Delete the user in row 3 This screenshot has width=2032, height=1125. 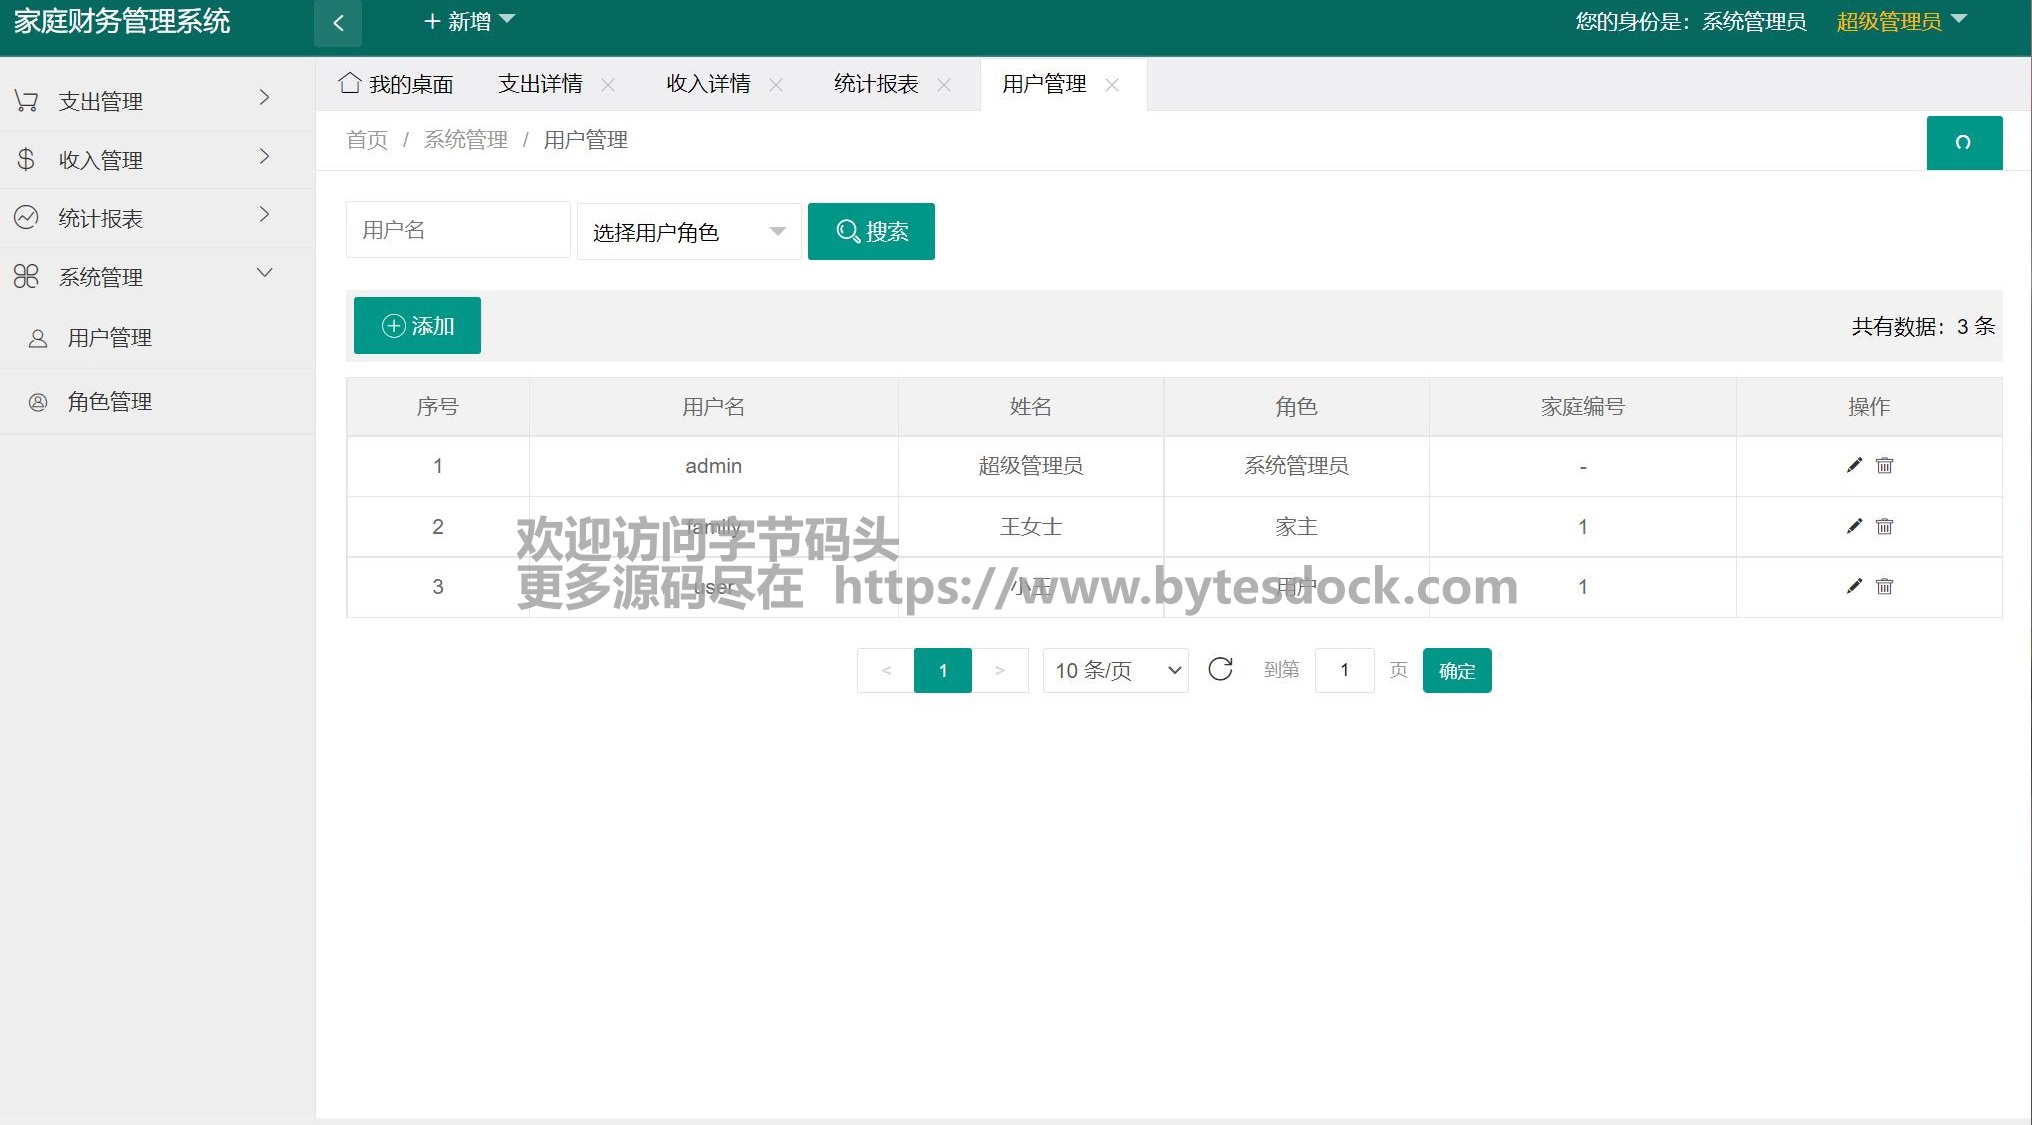1884,586
